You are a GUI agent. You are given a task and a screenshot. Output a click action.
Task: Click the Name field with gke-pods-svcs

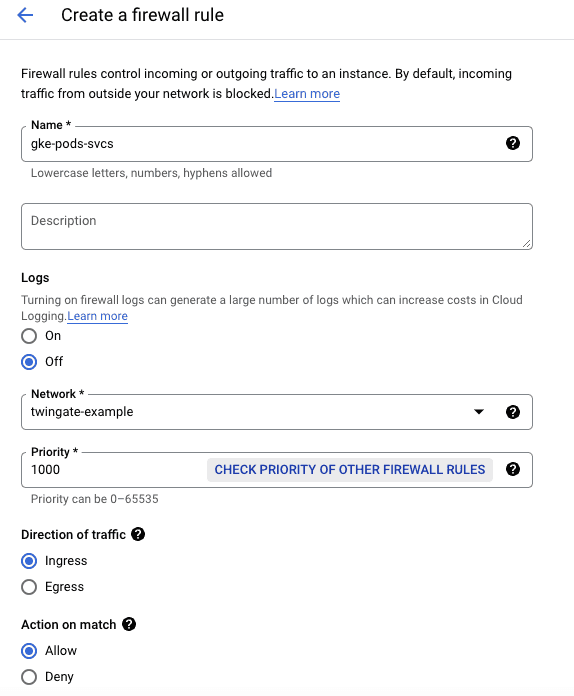[277, 144]
